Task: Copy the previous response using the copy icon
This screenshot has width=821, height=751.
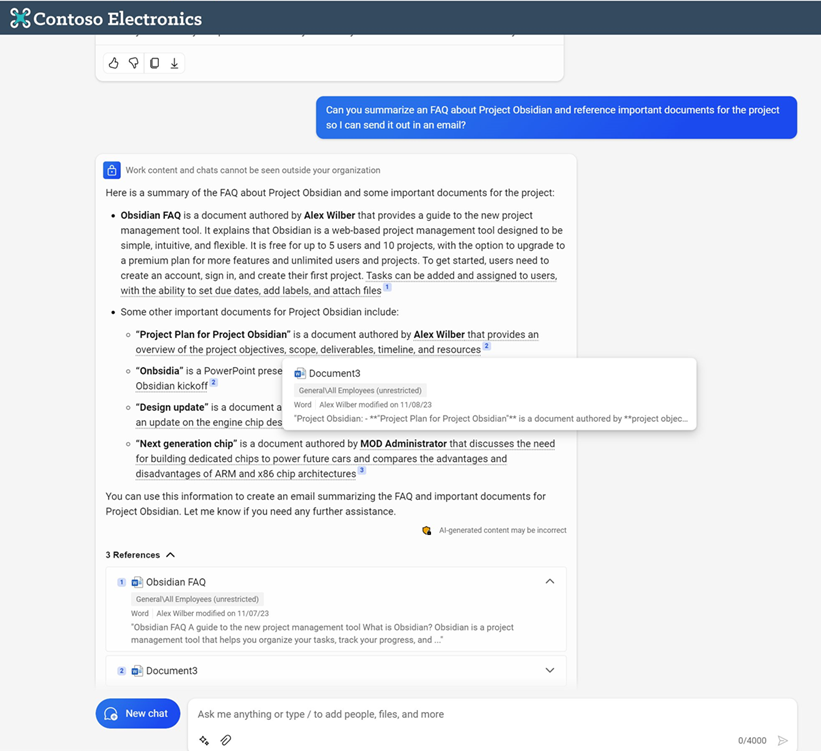Action: point(154,63)
